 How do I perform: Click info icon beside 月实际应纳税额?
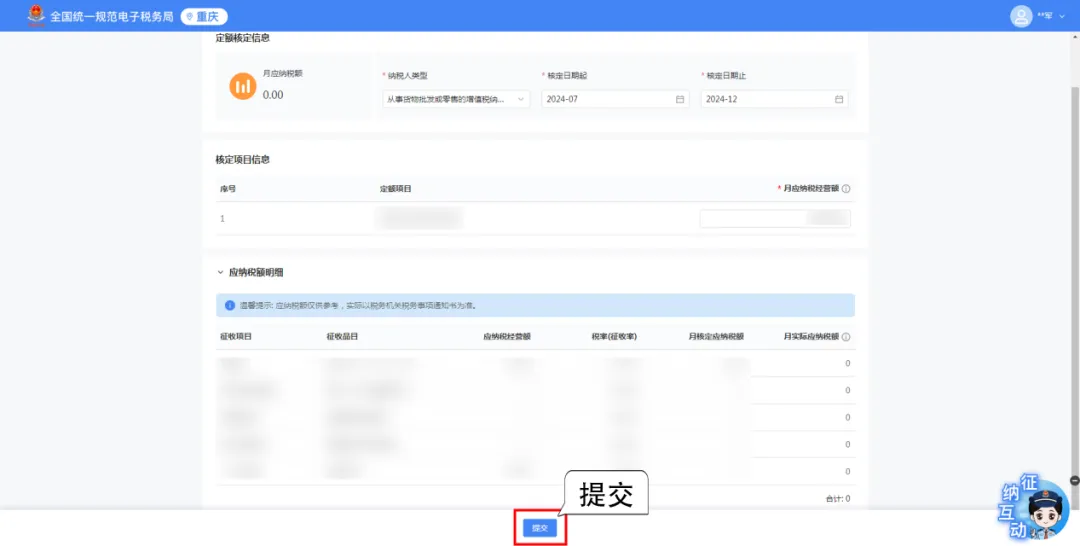[x=846, y=337]
